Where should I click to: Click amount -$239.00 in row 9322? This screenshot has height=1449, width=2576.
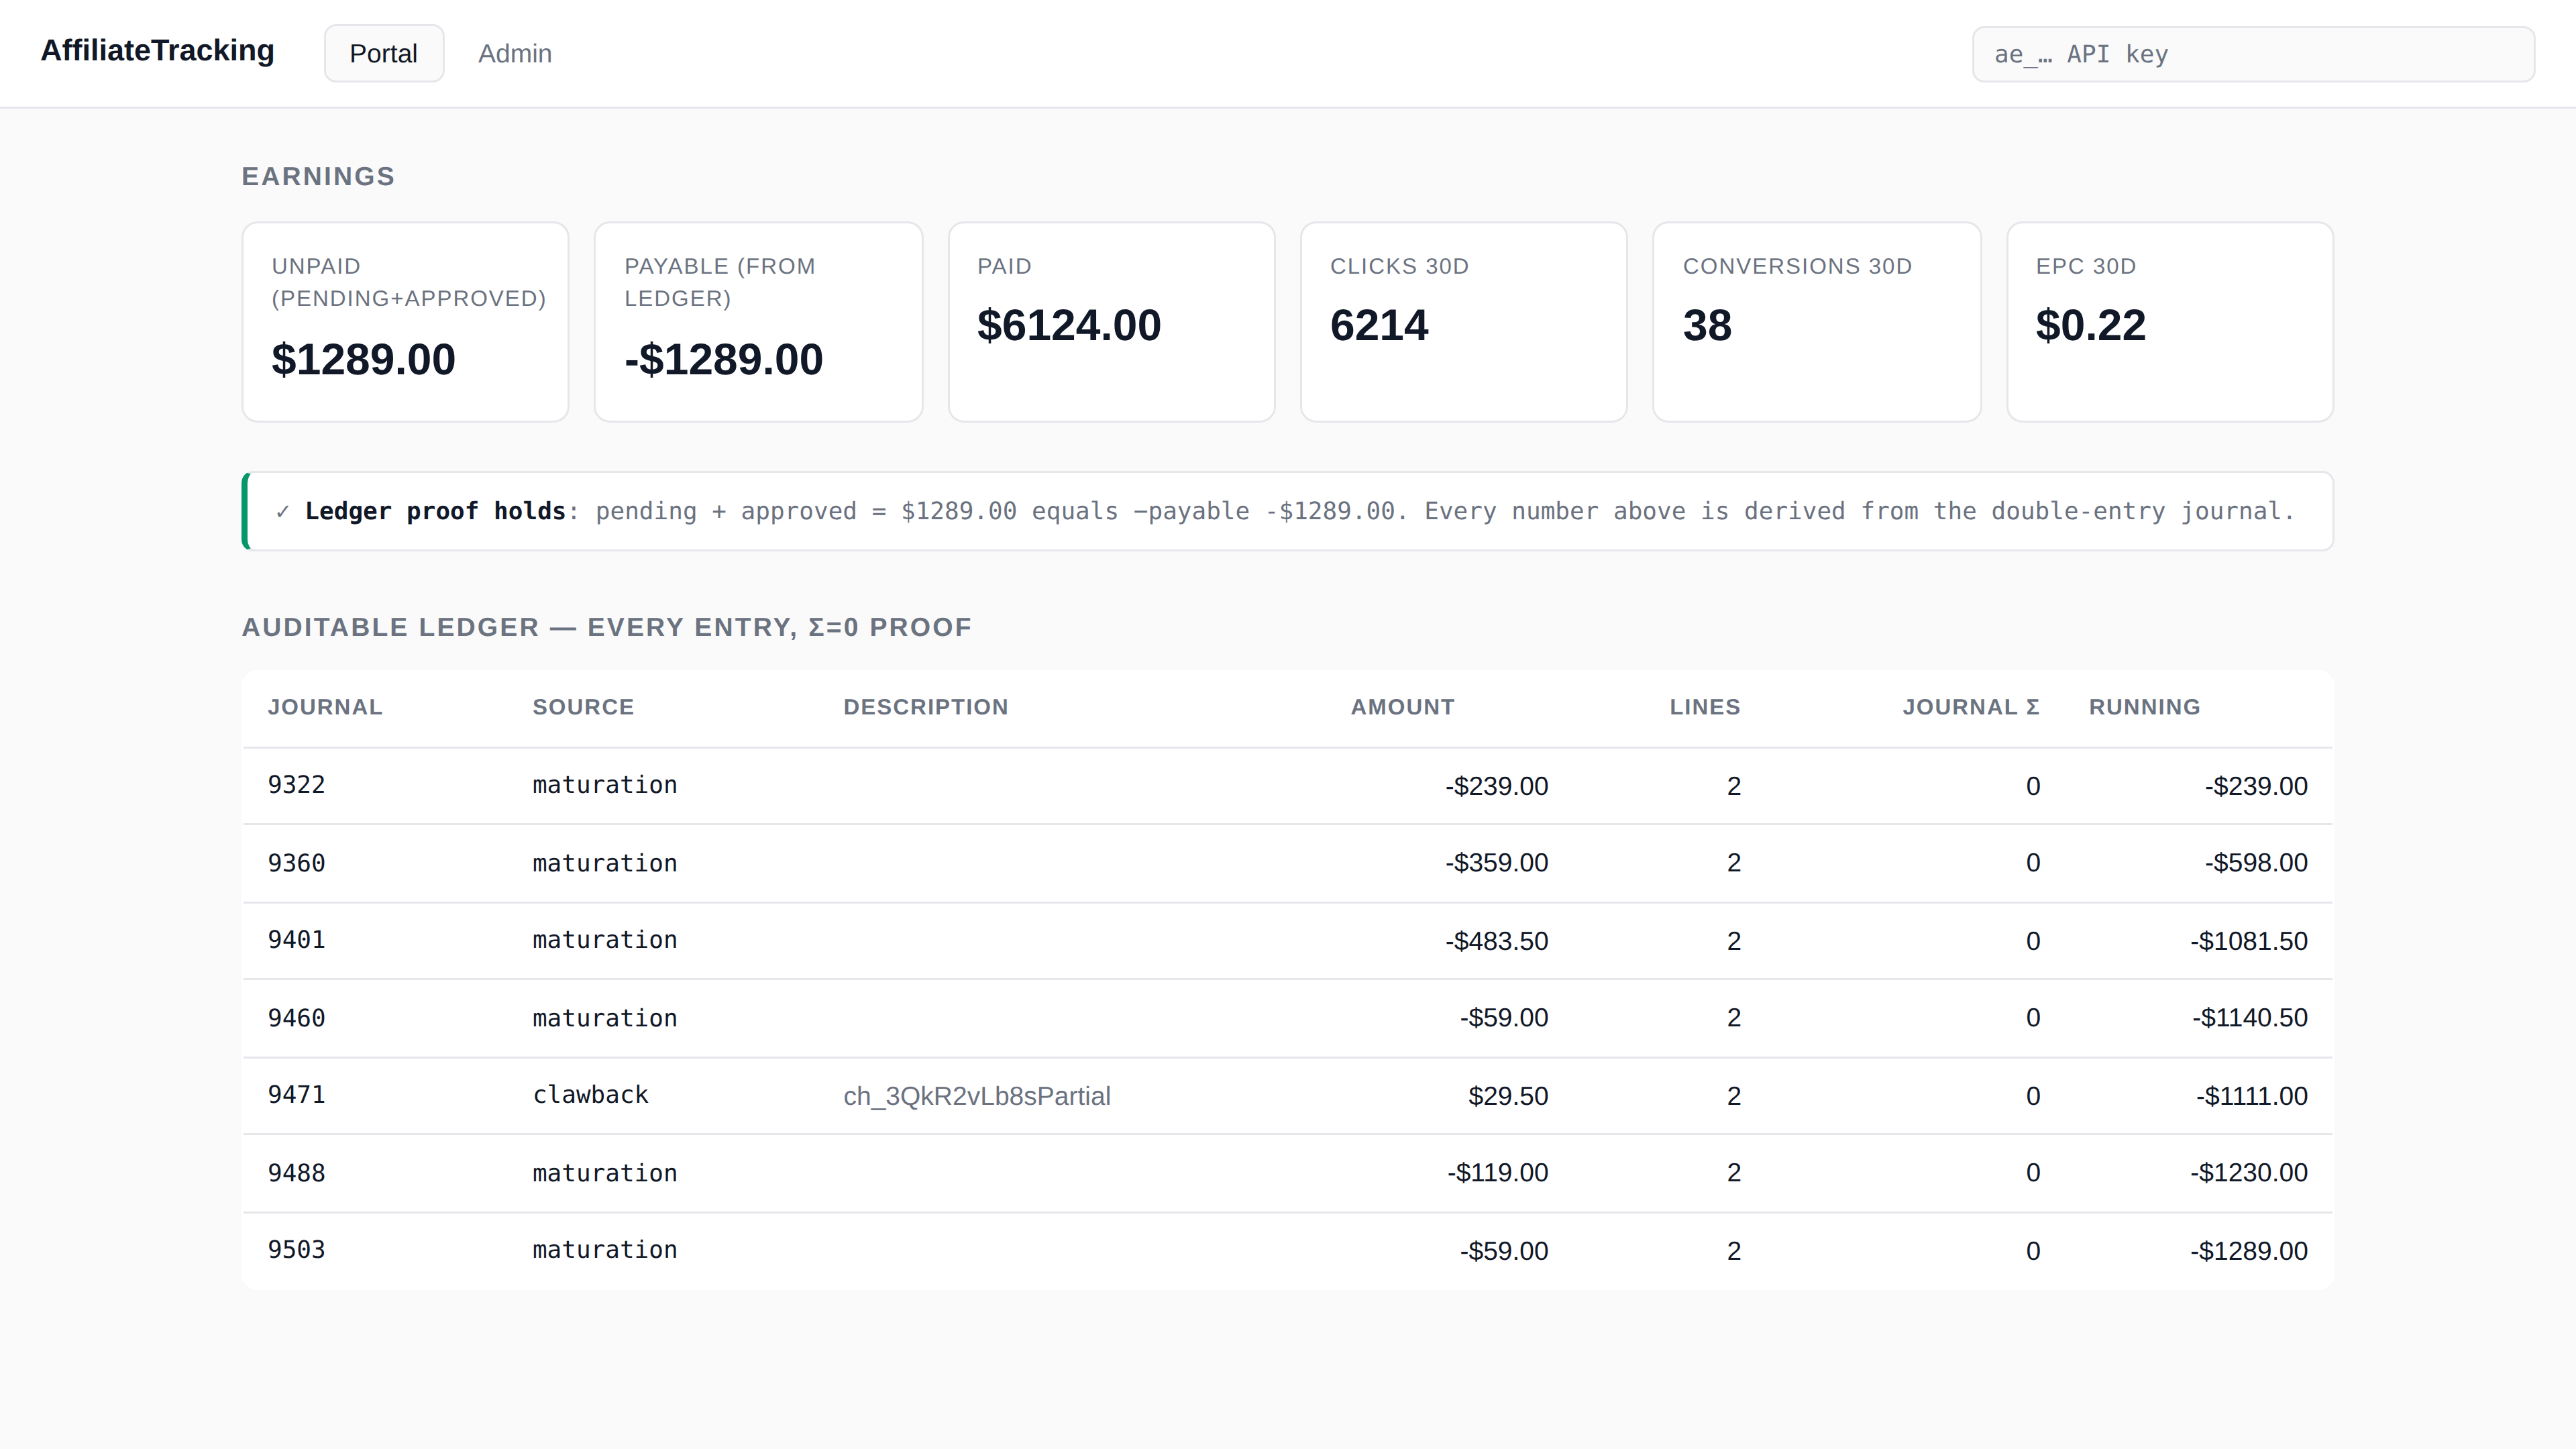point(1496,786)
